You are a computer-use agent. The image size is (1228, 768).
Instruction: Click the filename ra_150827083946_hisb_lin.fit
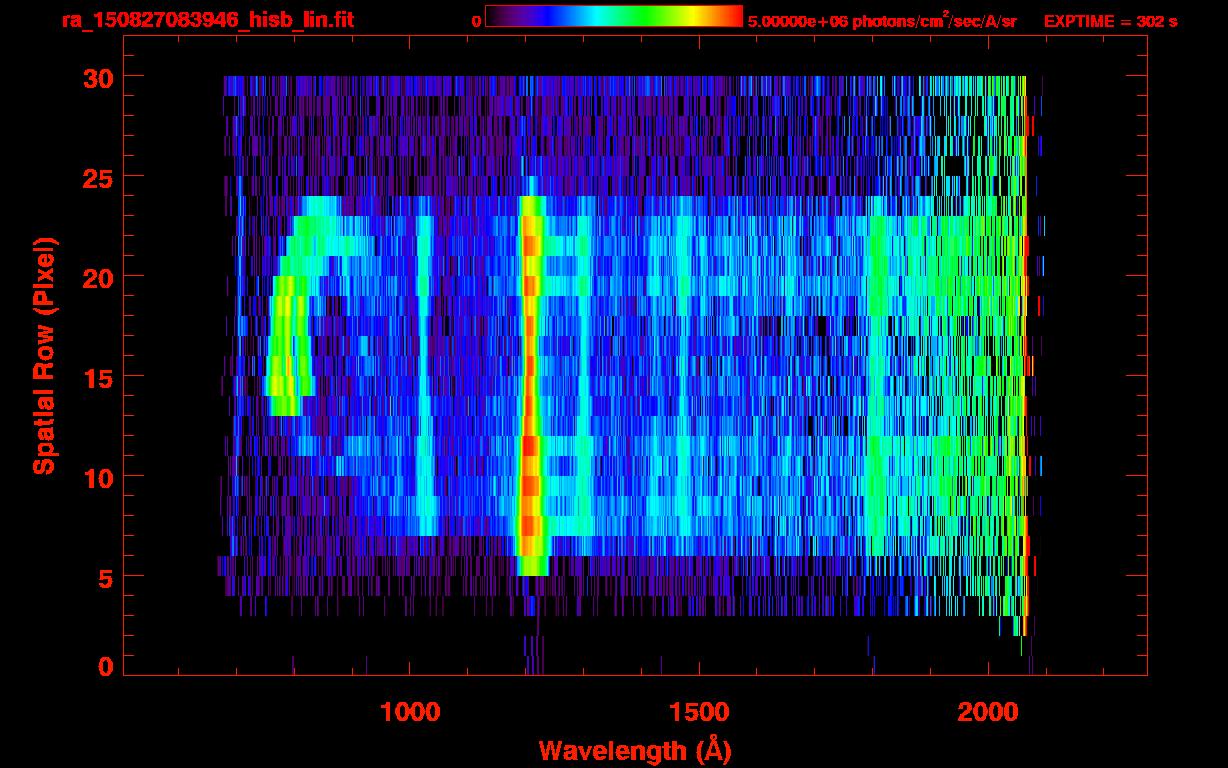pyautogui.click(x=207, y=20)
